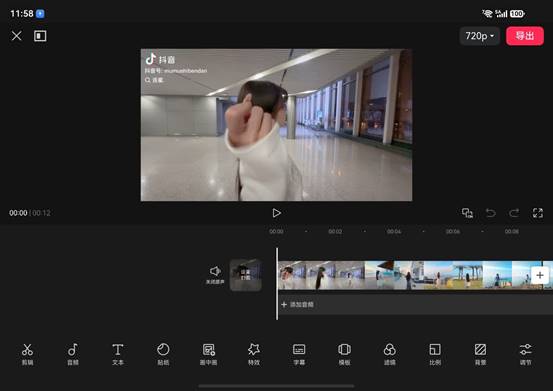
Task: Tap the red 导出 (export) button
Action: [525, 36]
